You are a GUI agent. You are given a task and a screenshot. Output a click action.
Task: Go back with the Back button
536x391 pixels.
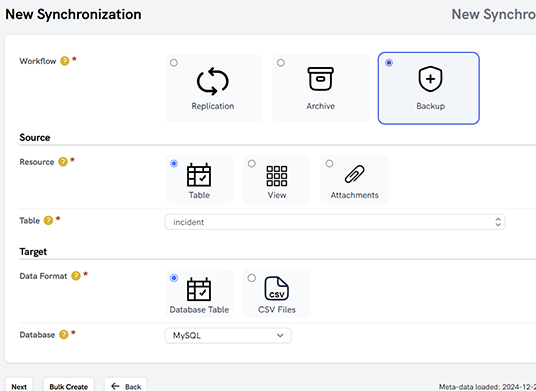pyautogui.click(x=126, y=387)
